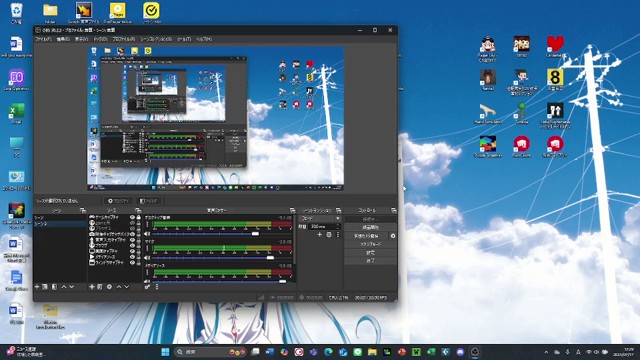Open virtual camera settings gear icon
This screenshot has height=360, width=640.
[393, 236]
